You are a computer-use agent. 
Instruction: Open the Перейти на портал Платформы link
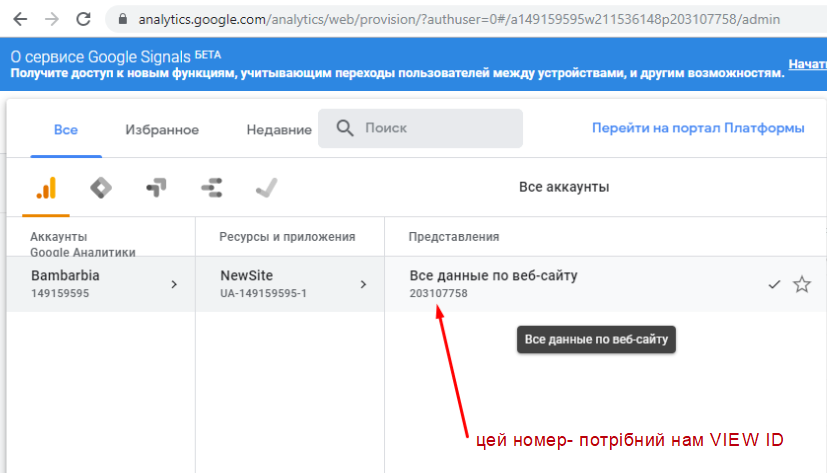[x=698, y=128]
